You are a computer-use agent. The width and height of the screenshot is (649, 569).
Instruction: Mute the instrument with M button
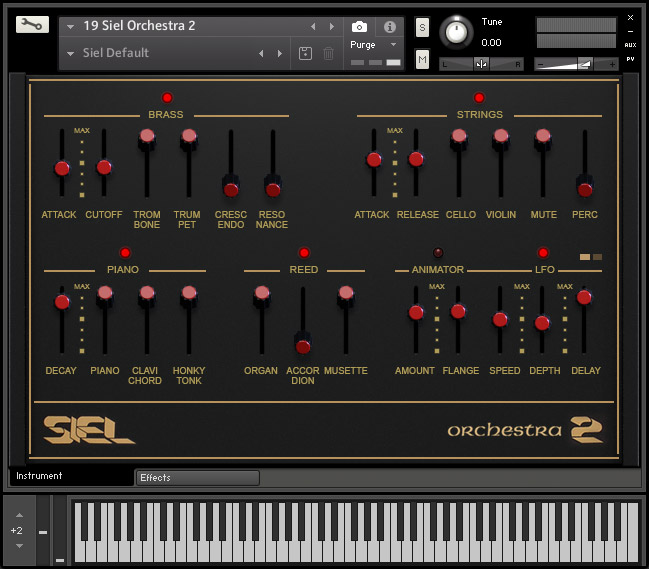point(422,60)
